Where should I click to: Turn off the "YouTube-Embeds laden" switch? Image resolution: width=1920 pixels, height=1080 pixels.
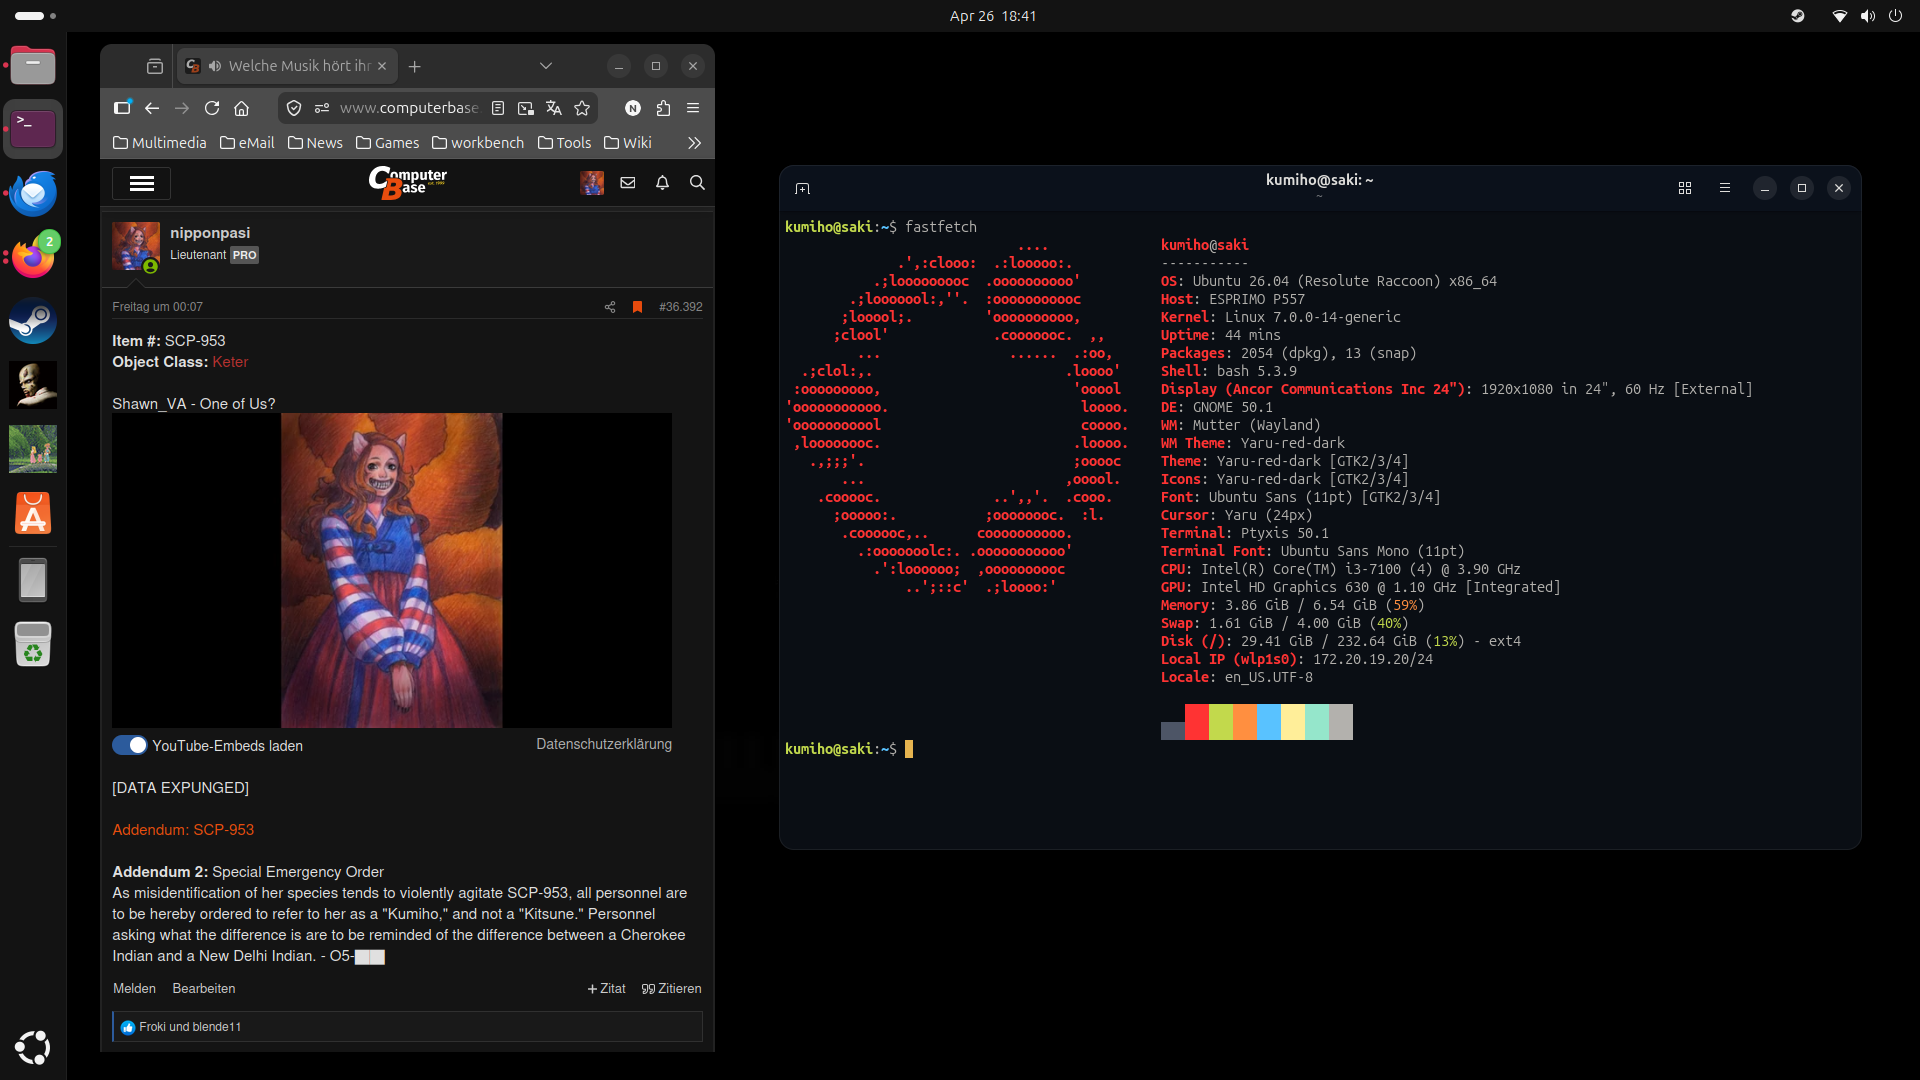click(129, 745)
